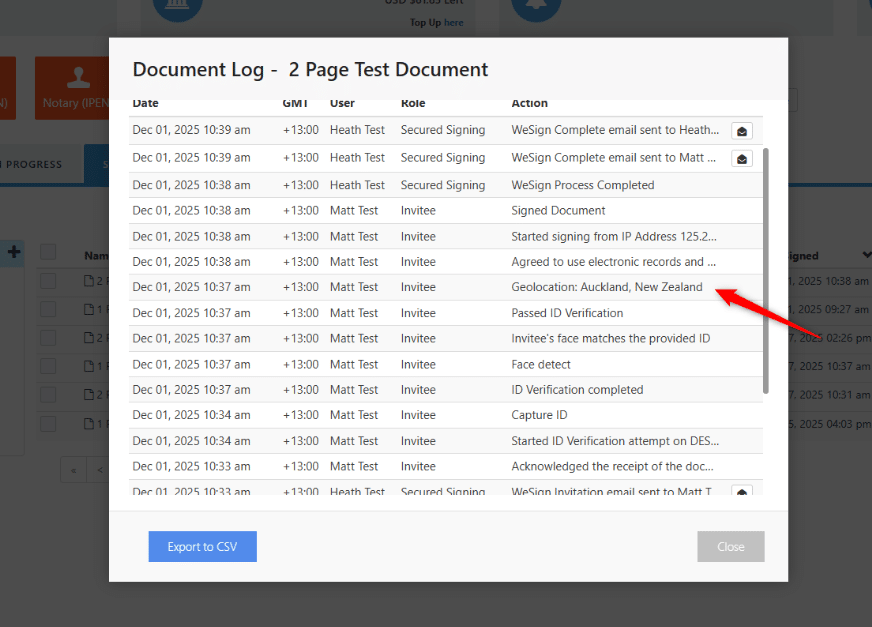The image size is (872, 627).
Task: Tick the select-all checkbox in list header
Action: point(48,253)
